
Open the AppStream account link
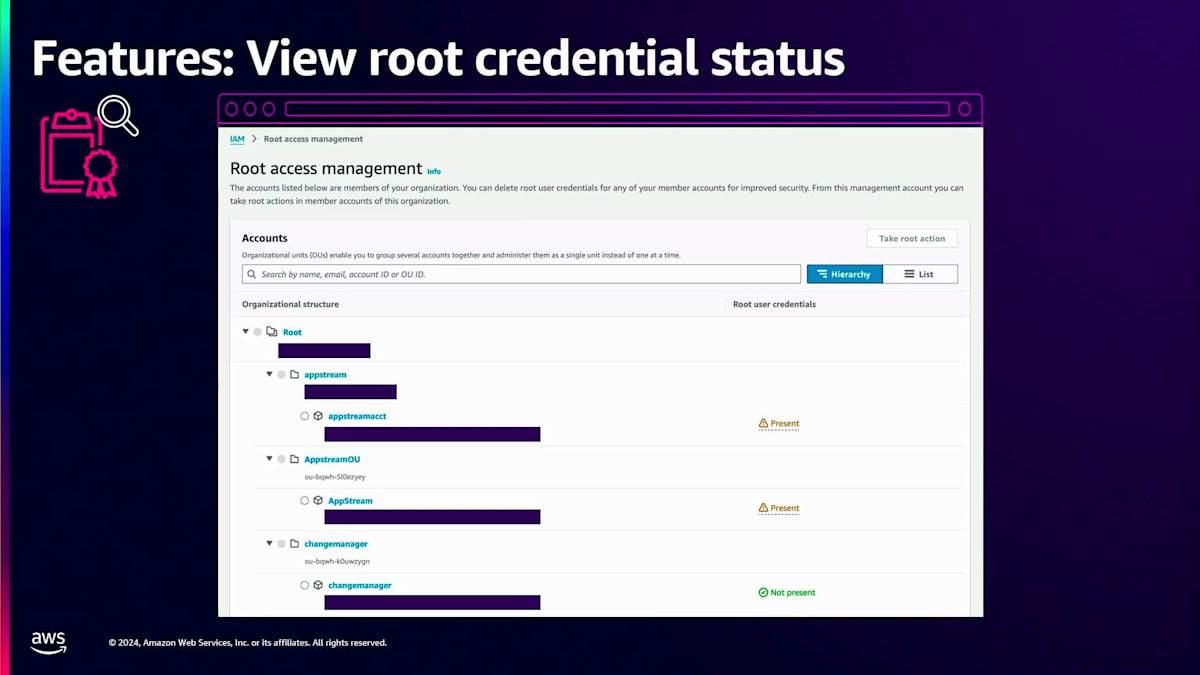coord(350,501)
